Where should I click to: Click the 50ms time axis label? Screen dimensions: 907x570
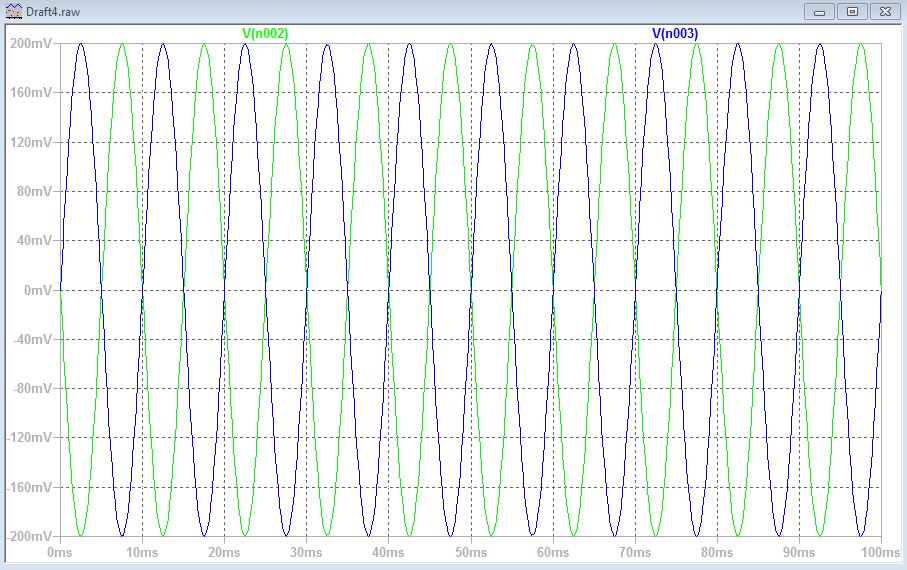[x=471, y=553]
